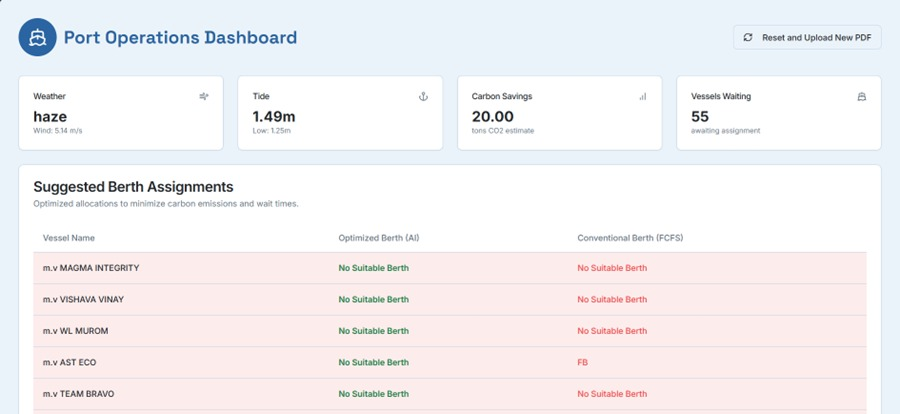Viewport: 900px width, 414px height.
Task: Click the m.v AST ECO vessel name
Action: [x=69, y=362]
